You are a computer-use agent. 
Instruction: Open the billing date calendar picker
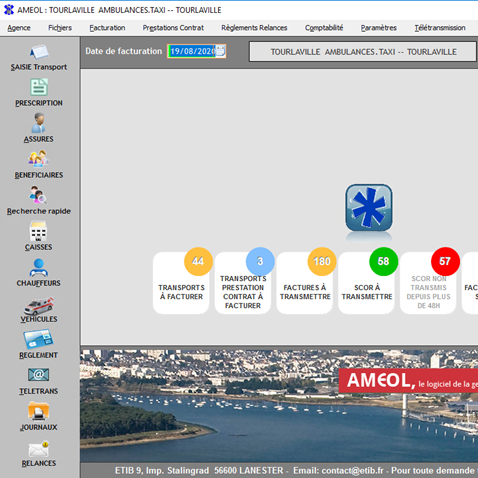point(220,51)
